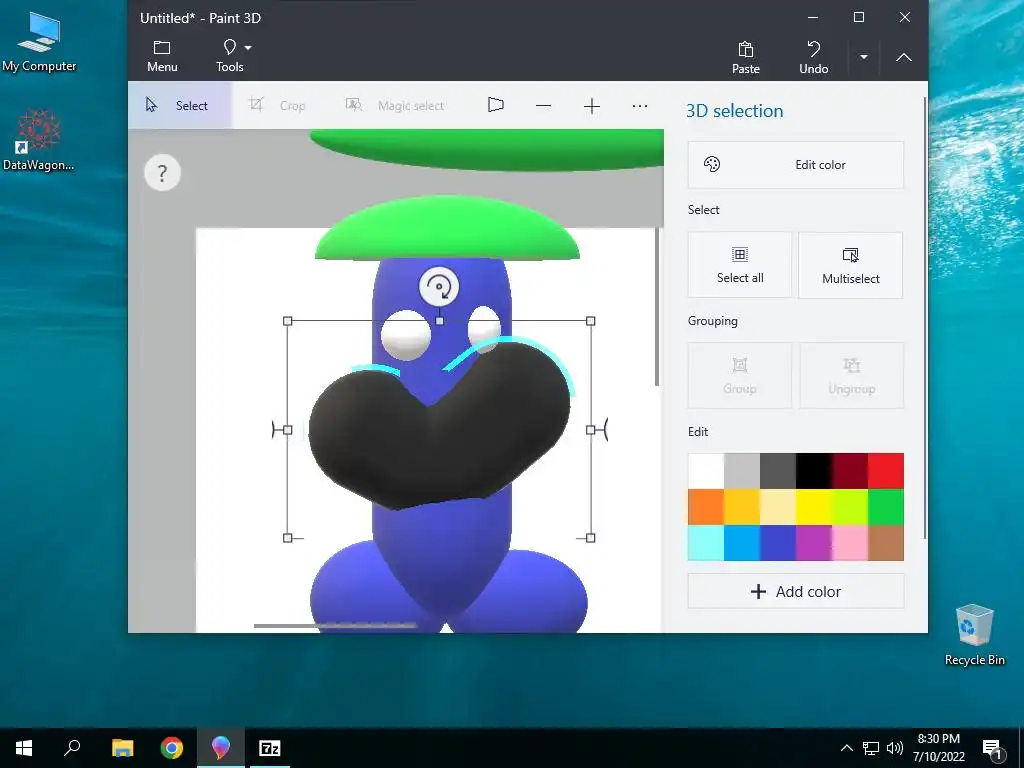Pick the bright yellow color swatch
This screenshot has width=1024, height=768.
click(x=814, y=507)
